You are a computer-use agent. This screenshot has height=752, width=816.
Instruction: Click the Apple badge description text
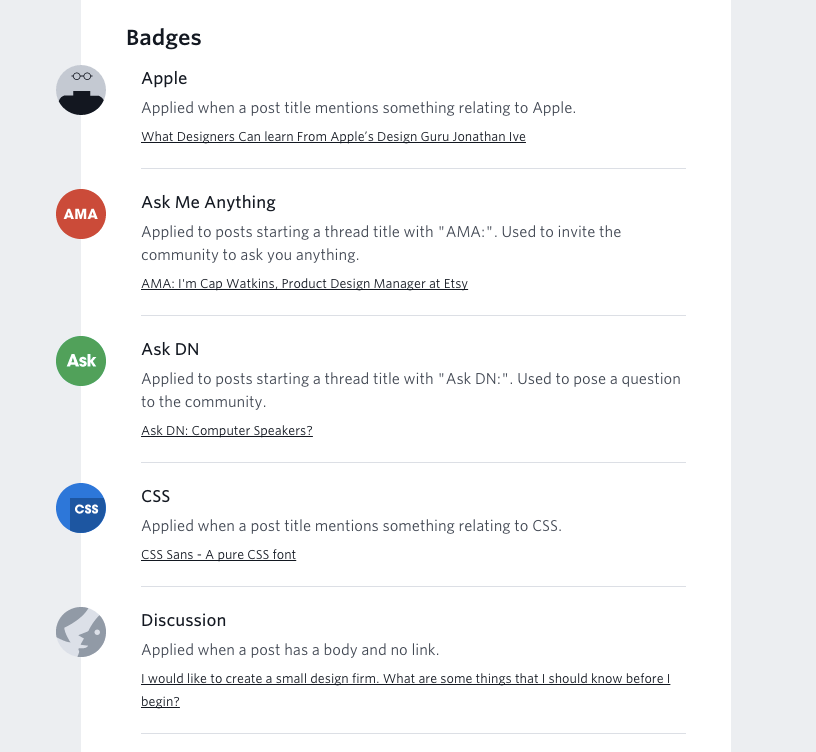[359, 108]
